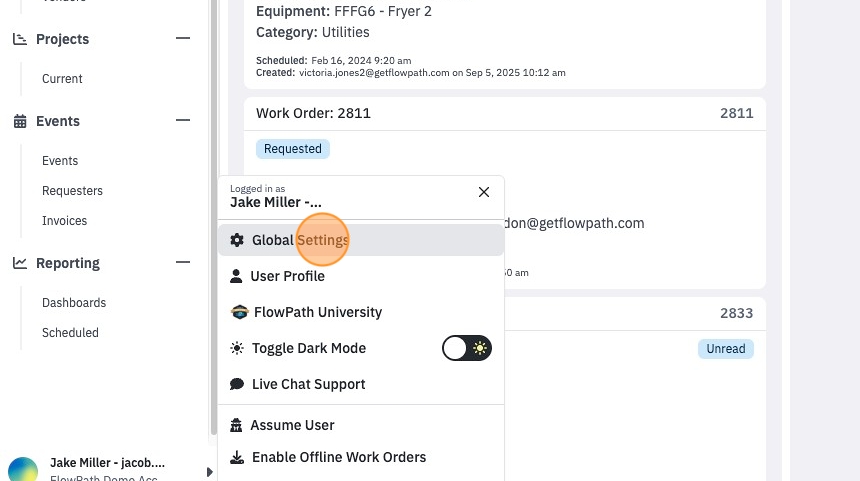The image size is (860, 481).
Task: Click the Assume User icon
Action: [236, 425]
